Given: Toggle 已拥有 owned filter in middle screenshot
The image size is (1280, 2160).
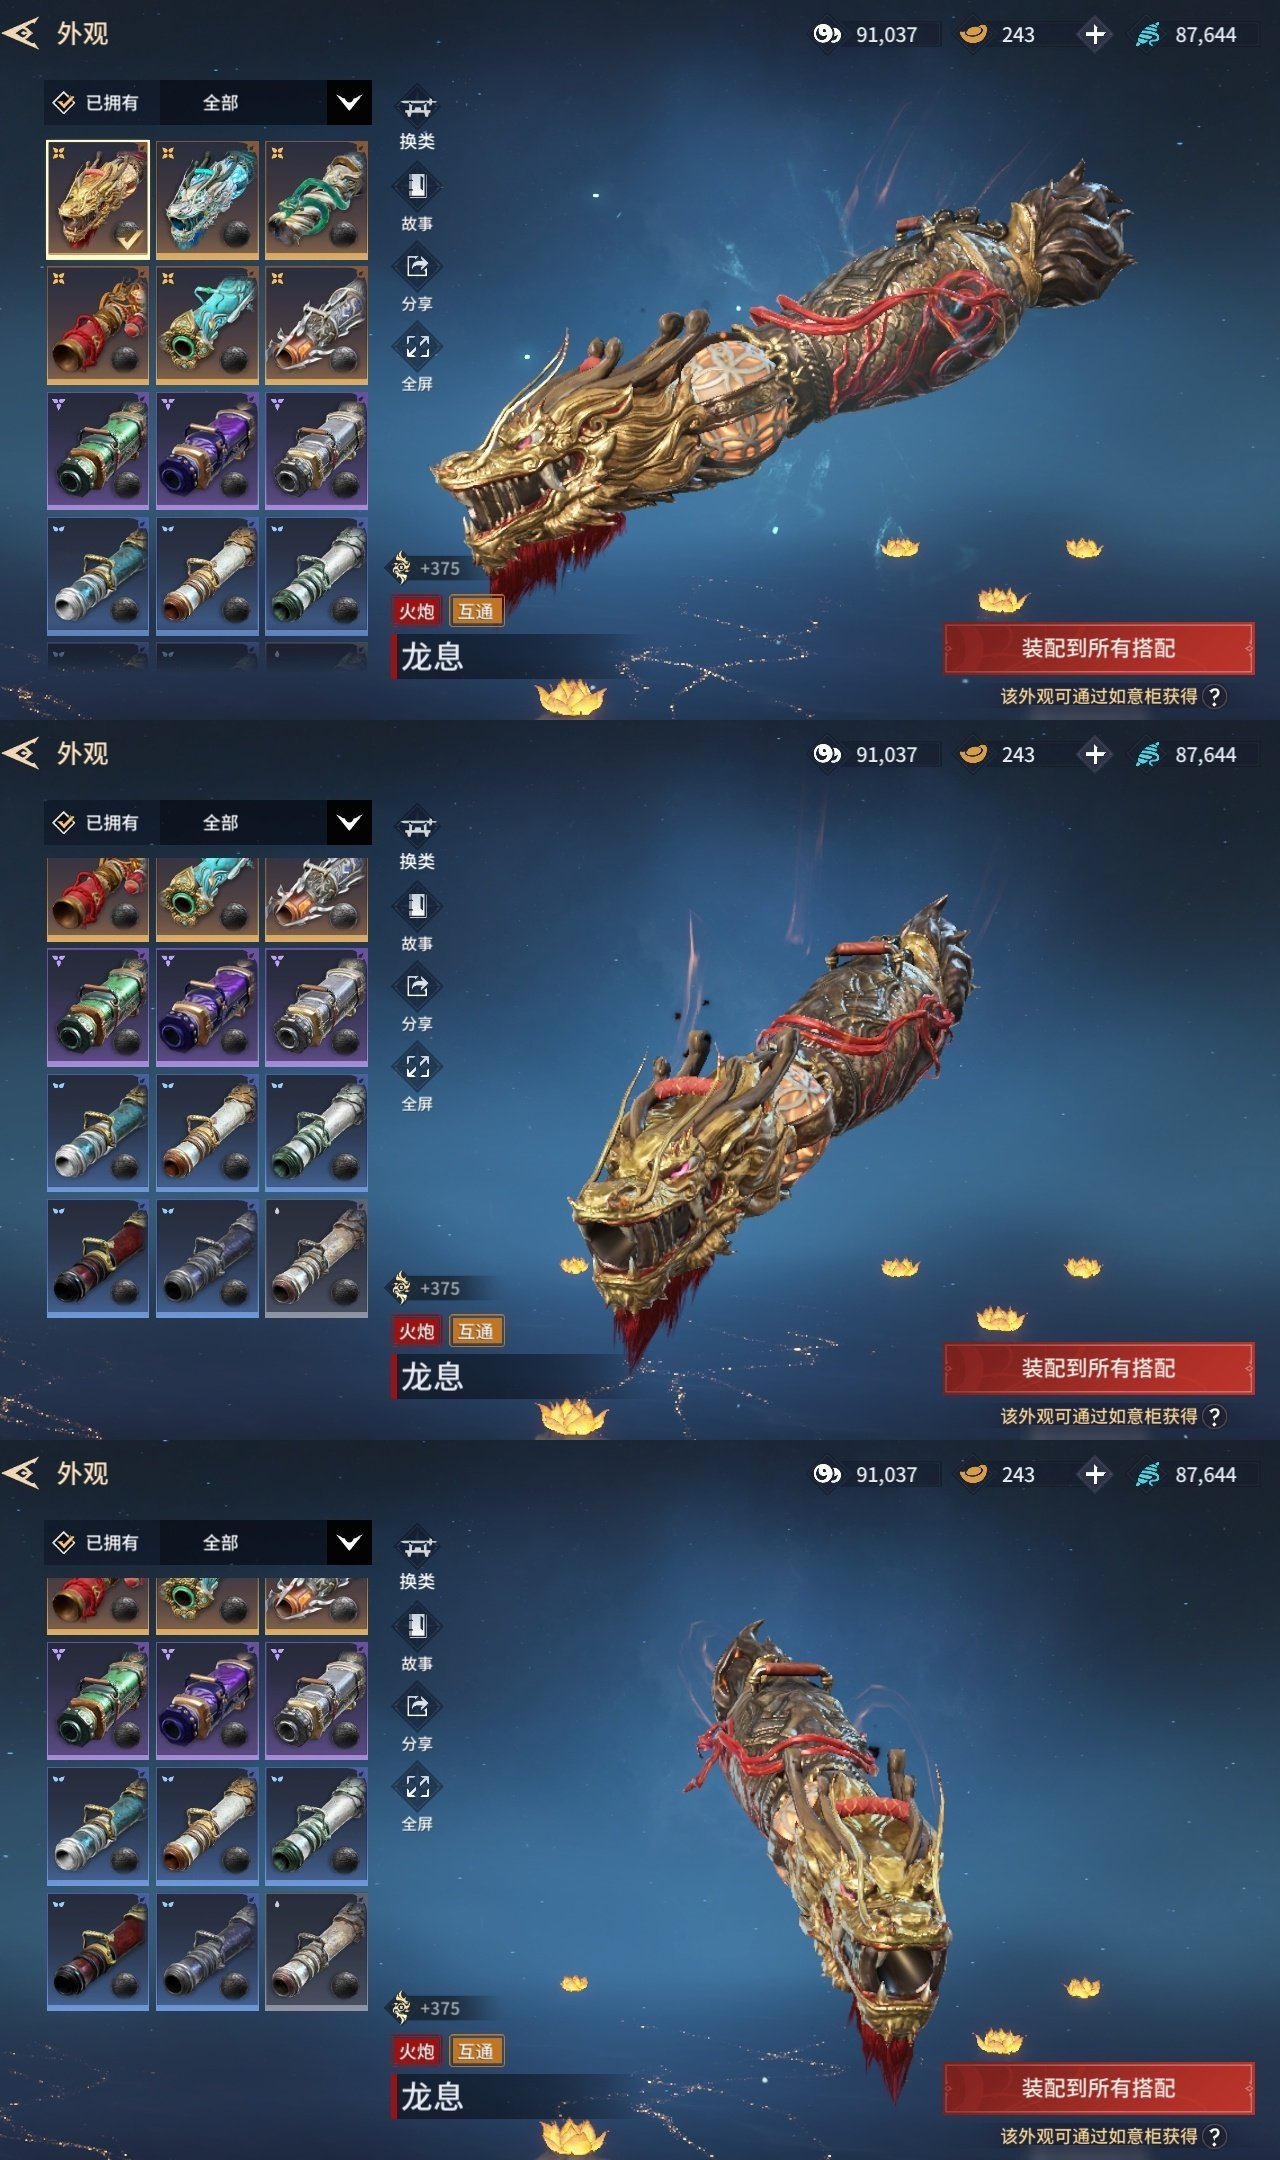Looking at the screenshot, I should click(97, 823).
